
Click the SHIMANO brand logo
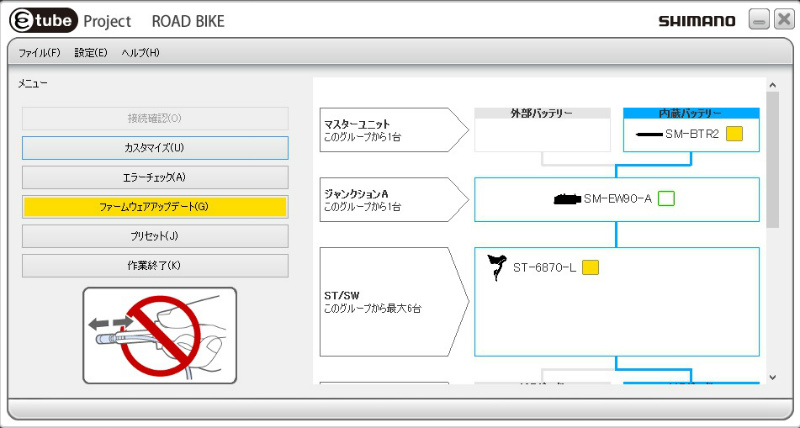[x=697, y=21]
